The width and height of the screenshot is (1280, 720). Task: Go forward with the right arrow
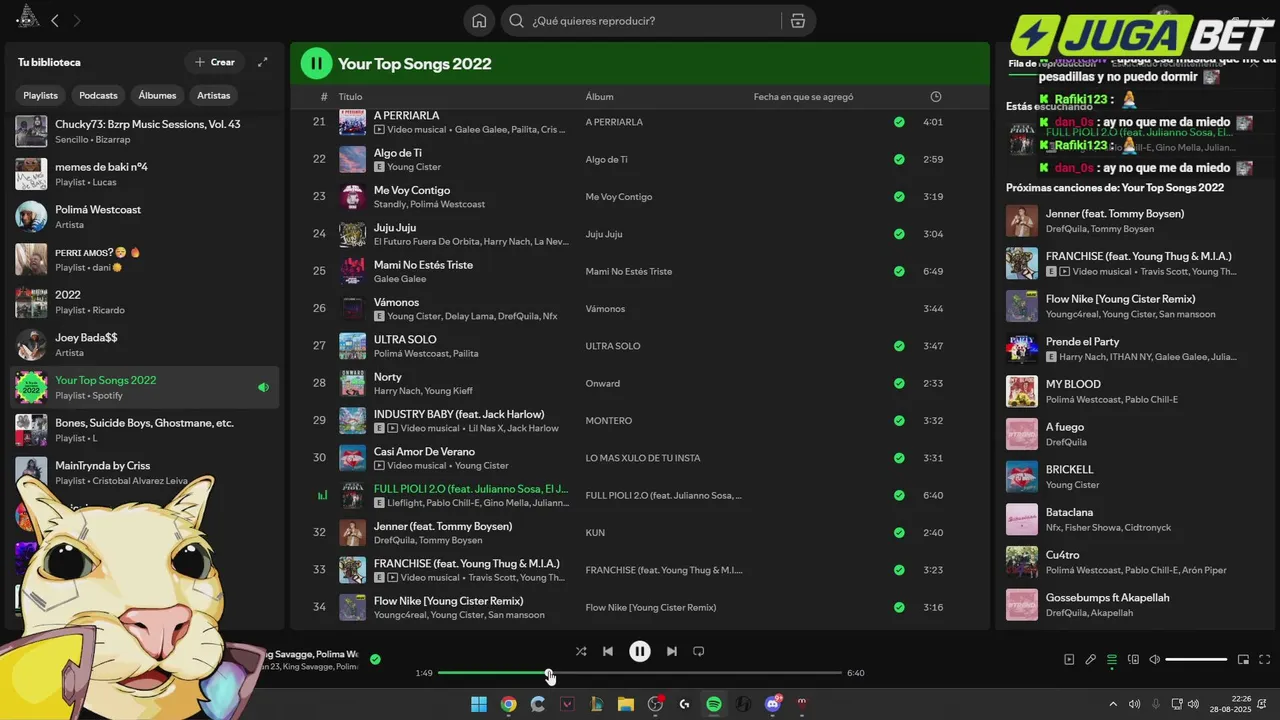77,20
